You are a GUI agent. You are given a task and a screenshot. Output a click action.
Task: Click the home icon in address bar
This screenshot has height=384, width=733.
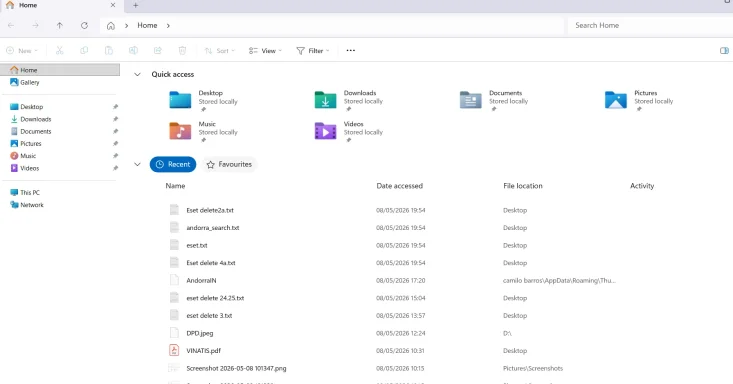coord(111,26)
